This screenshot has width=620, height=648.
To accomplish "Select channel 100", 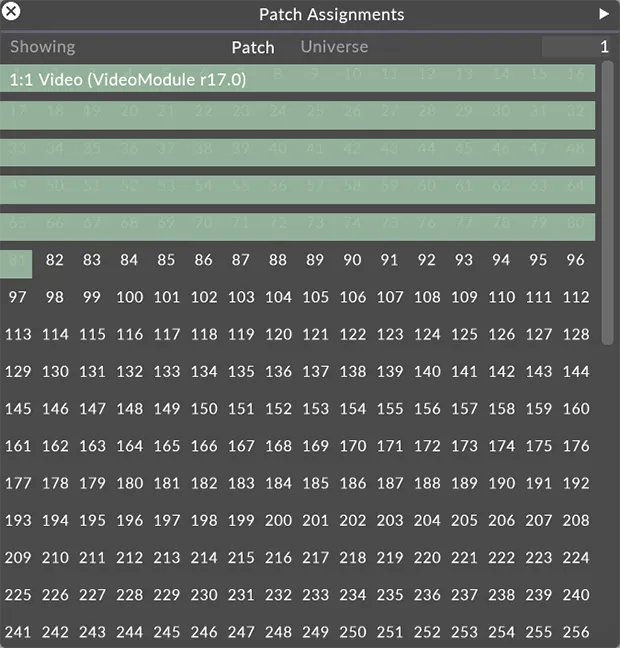I will pos(130,297).
